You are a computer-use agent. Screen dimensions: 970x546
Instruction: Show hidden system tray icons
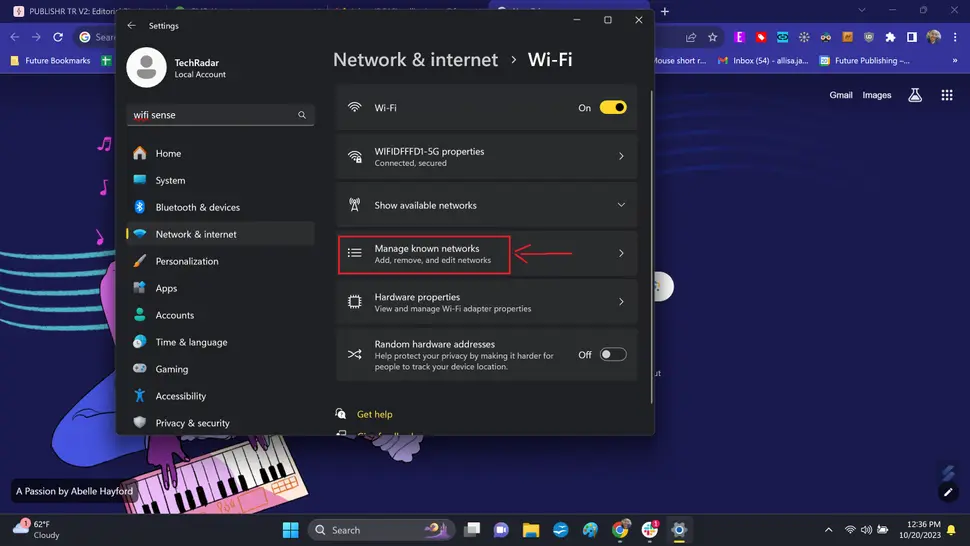point(828,530)
